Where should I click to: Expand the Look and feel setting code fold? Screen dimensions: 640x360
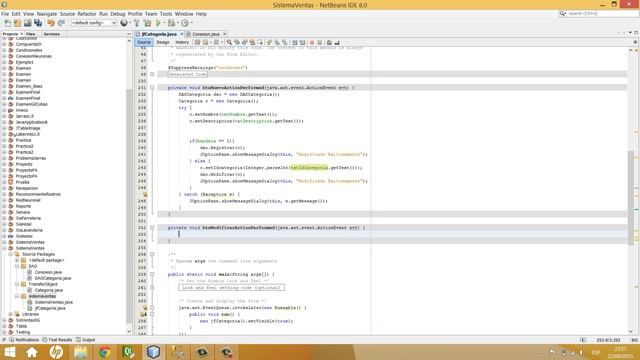[x=152, y=288]
